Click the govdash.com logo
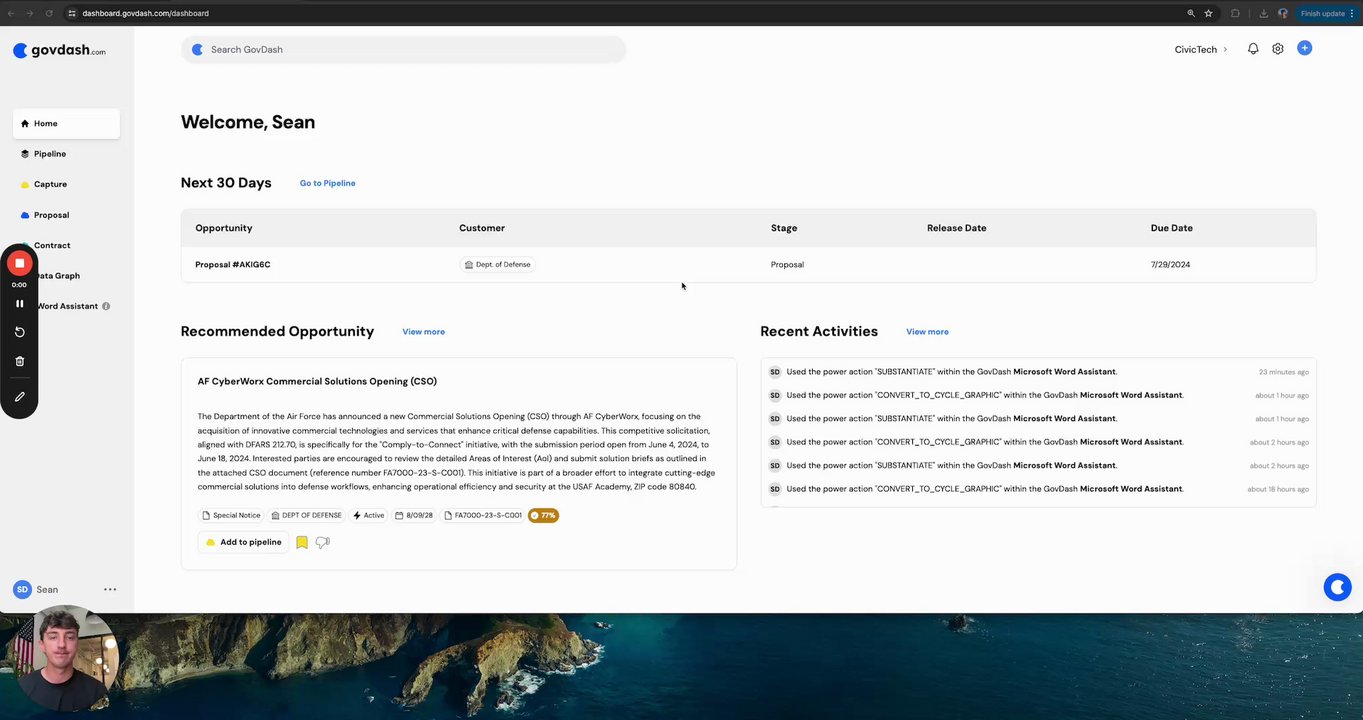 pyautogui.click(x=59, y=51)
